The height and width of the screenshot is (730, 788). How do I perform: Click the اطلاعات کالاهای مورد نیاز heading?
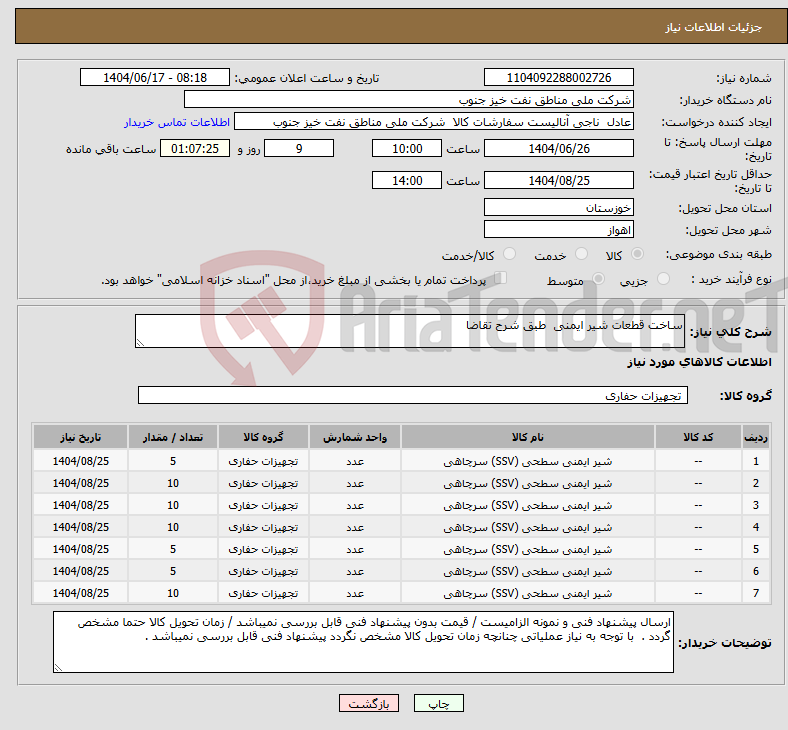pos(699,362)
